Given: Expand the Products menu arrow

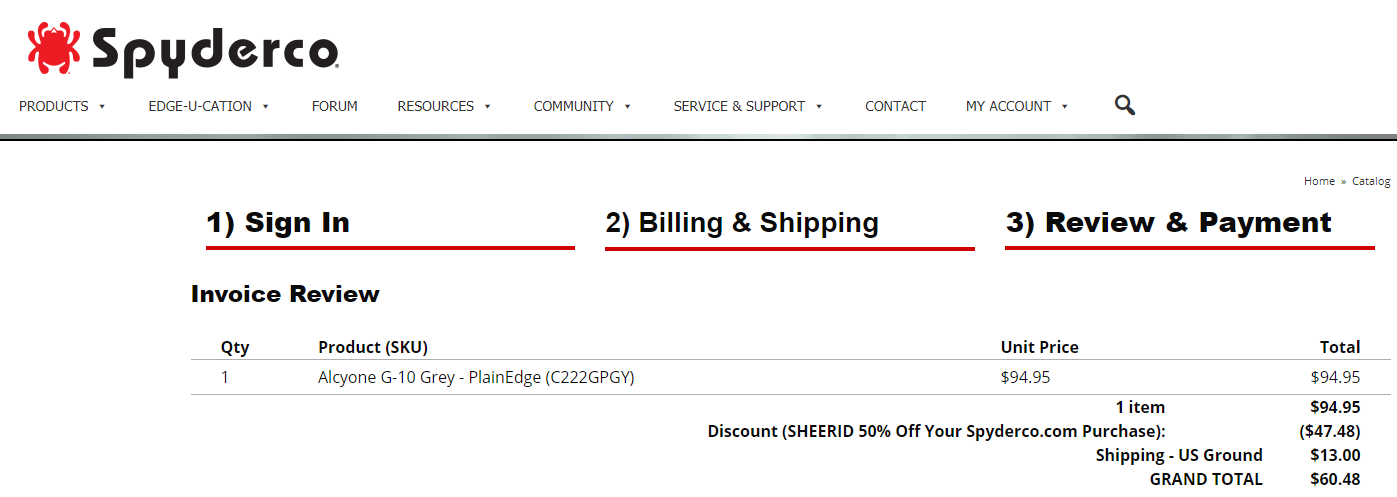Looking at the screenshot, I should point(103,106).
